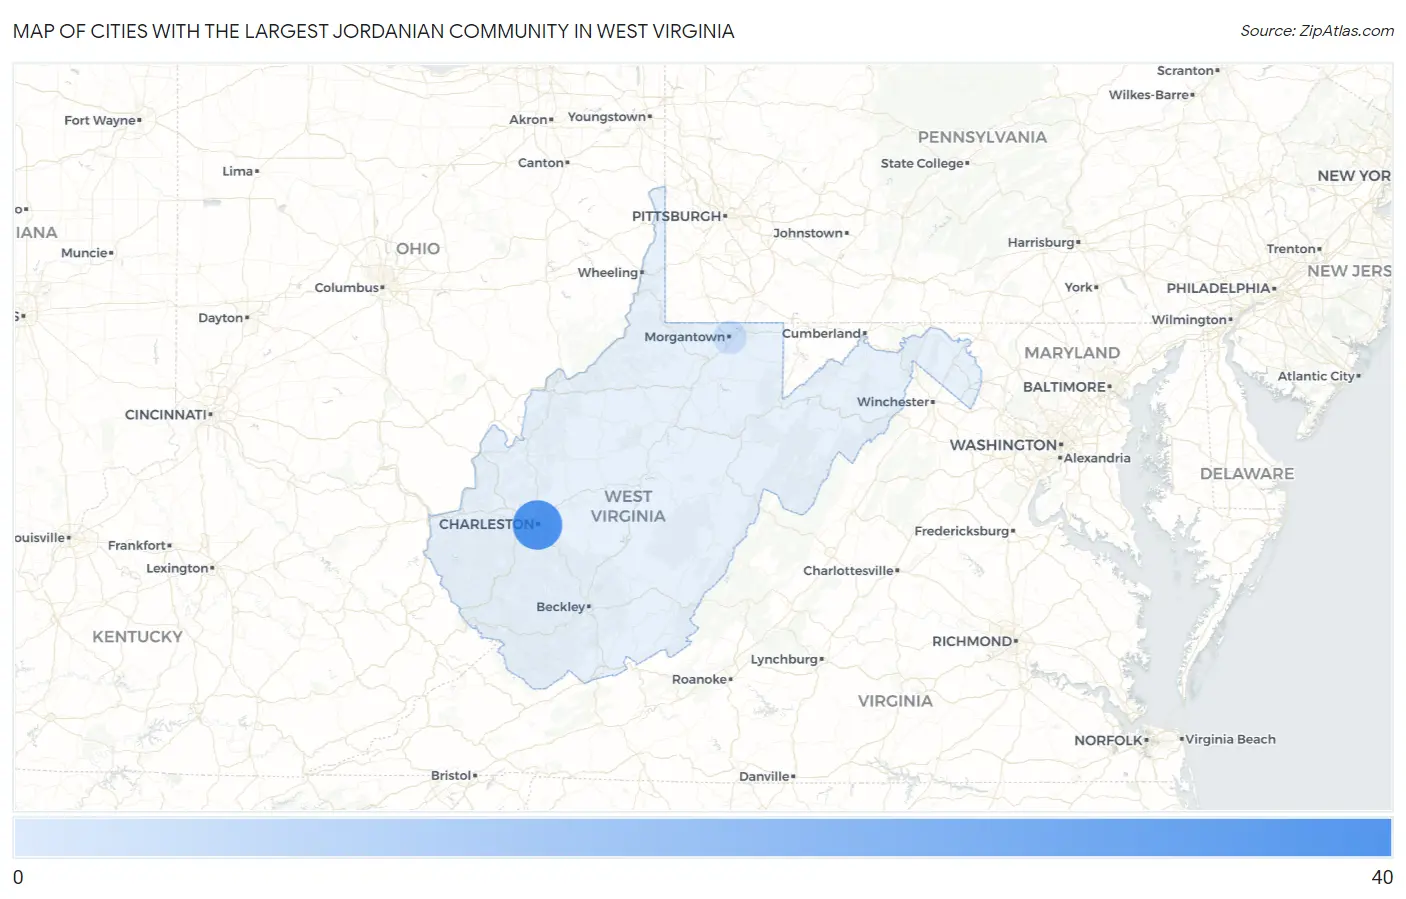Screen dimensions: 1406x899
Task: Click the legend maximum value '40'
Action: pos(1382,877)
